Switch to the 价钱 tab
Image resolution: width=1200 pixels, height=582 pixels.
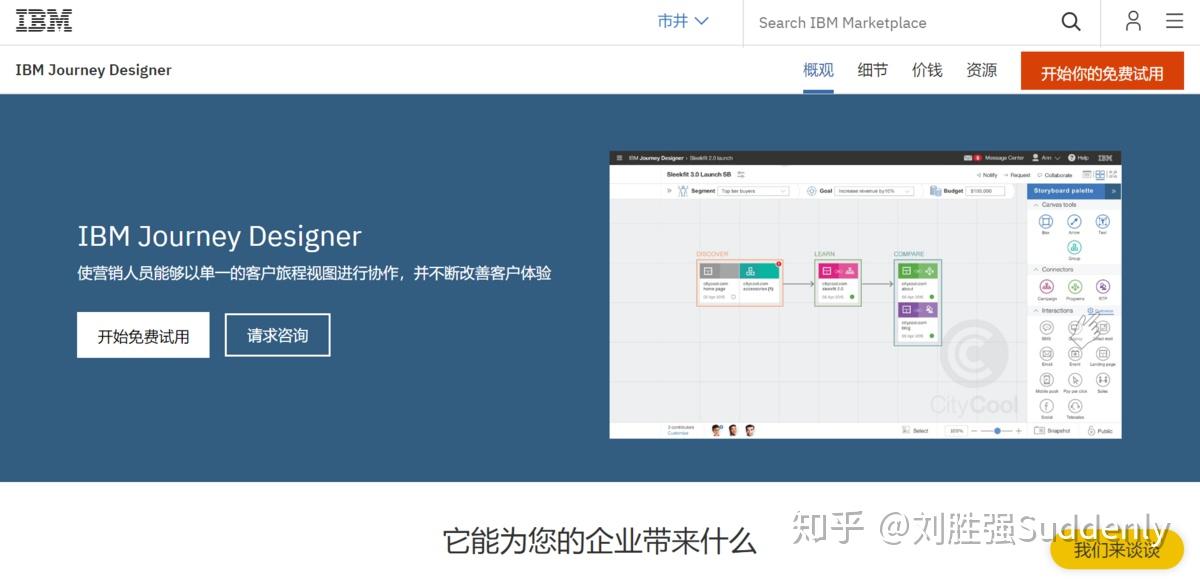[926, 70]
